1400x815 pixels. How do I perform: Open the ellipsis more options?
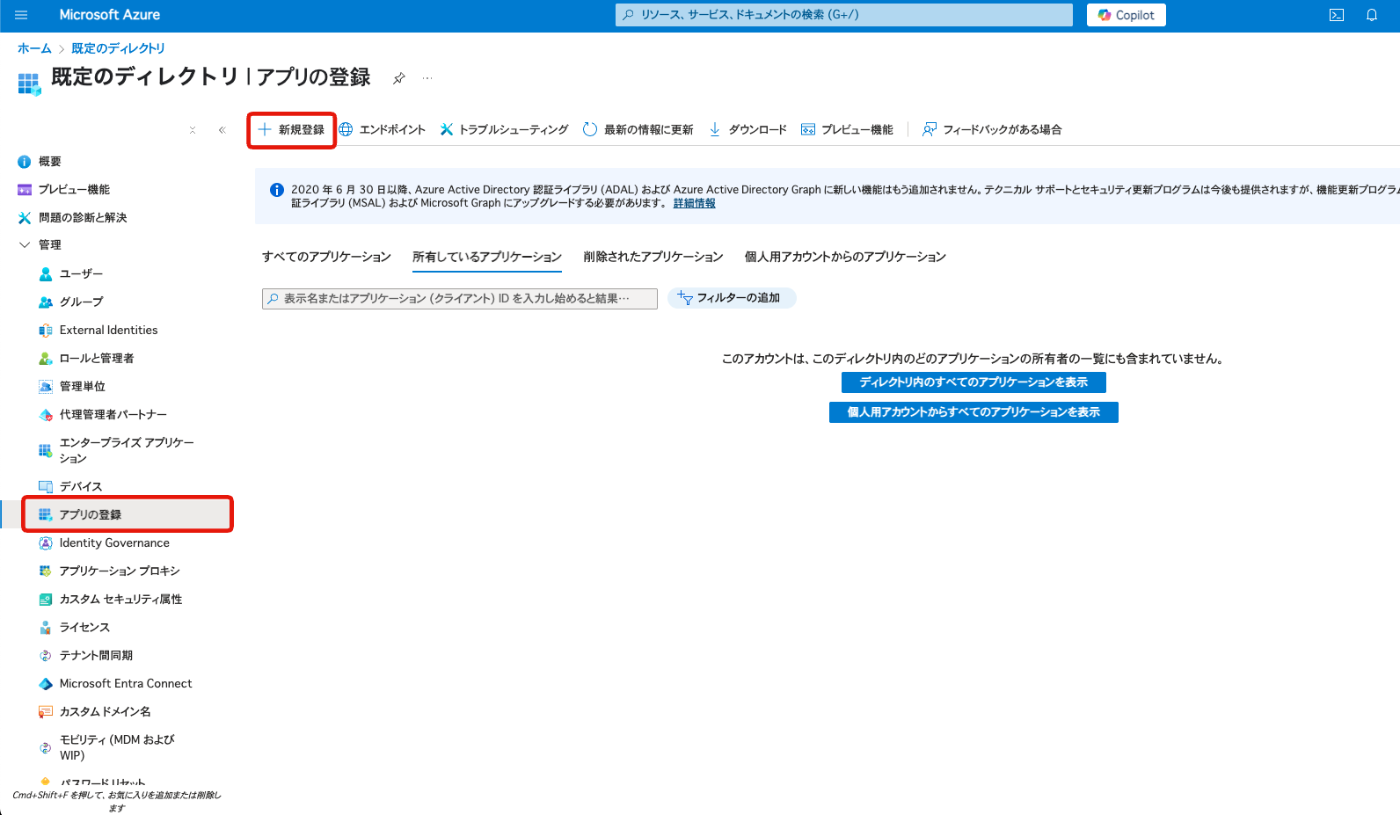pyautogui.click(x=427, y=78)
